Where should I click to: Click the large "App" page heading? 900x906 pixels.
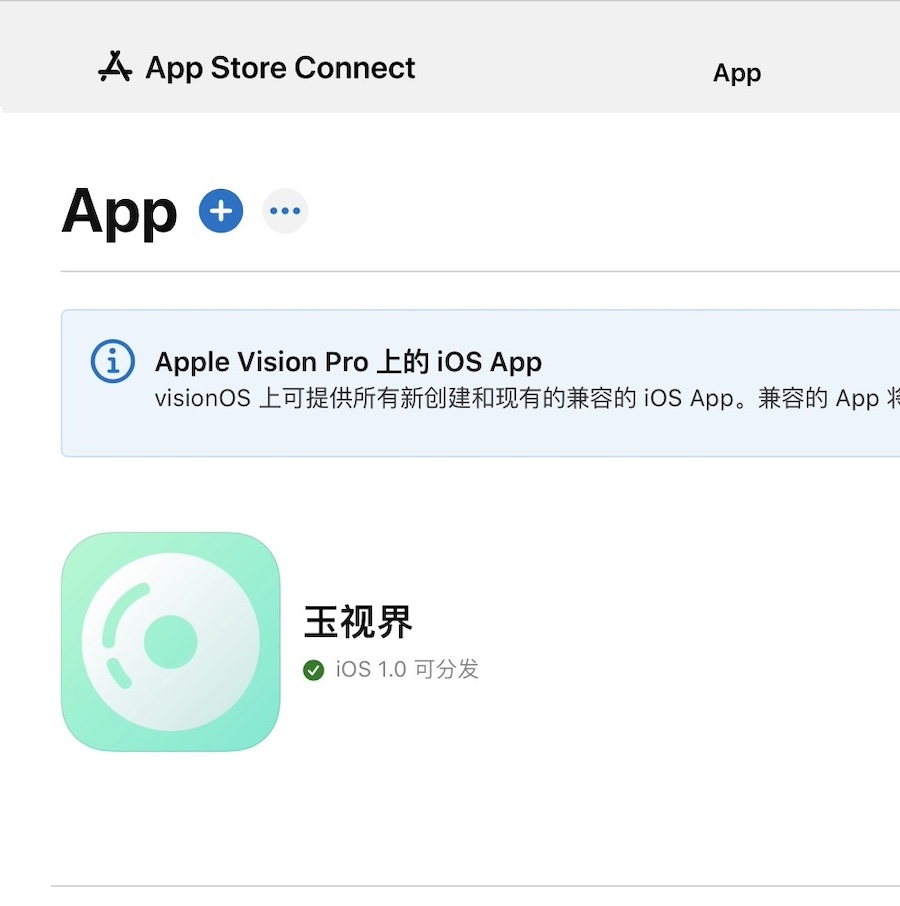[x=120, y=212]
